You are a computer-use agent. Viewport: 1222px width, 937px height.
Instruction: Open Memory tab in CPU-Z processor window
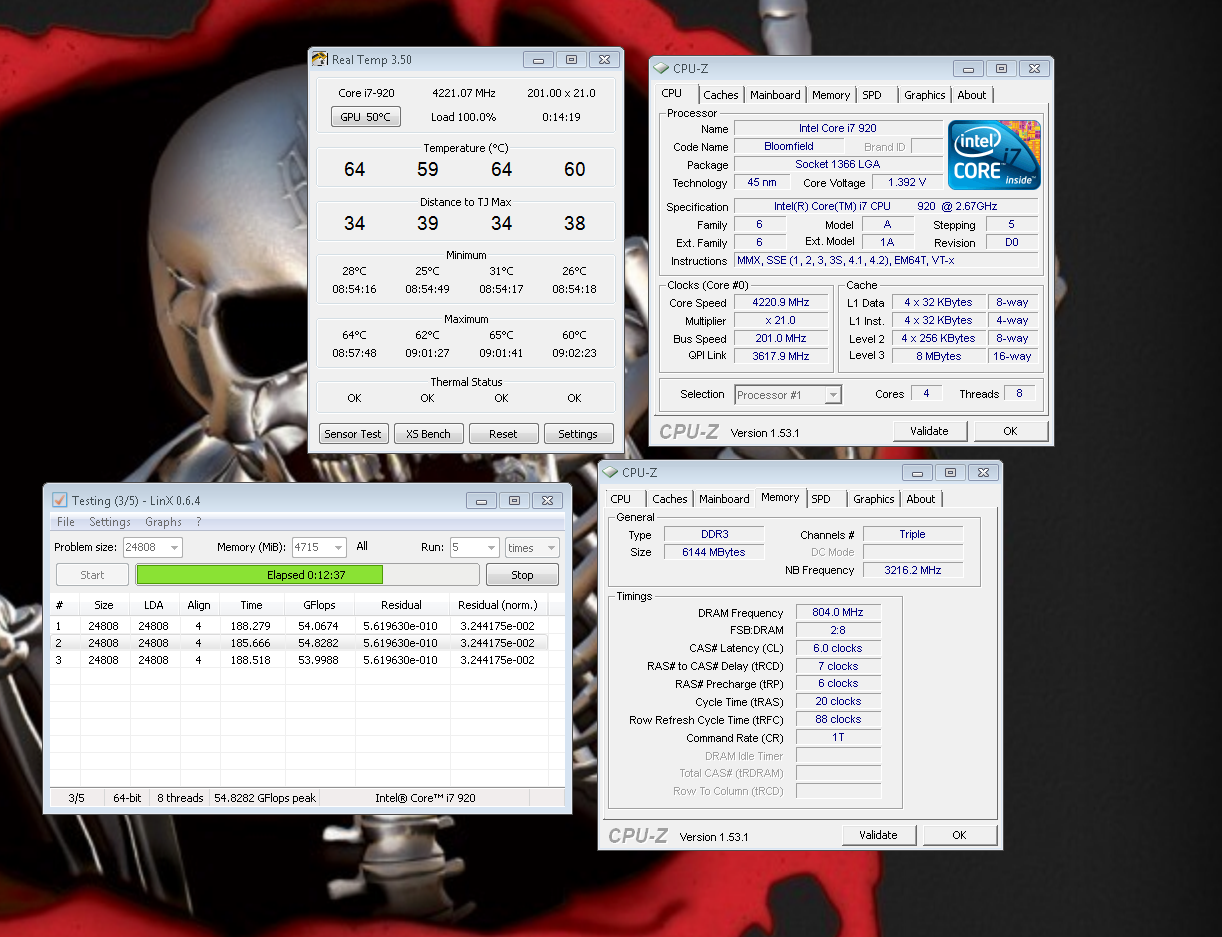[831, 95]
